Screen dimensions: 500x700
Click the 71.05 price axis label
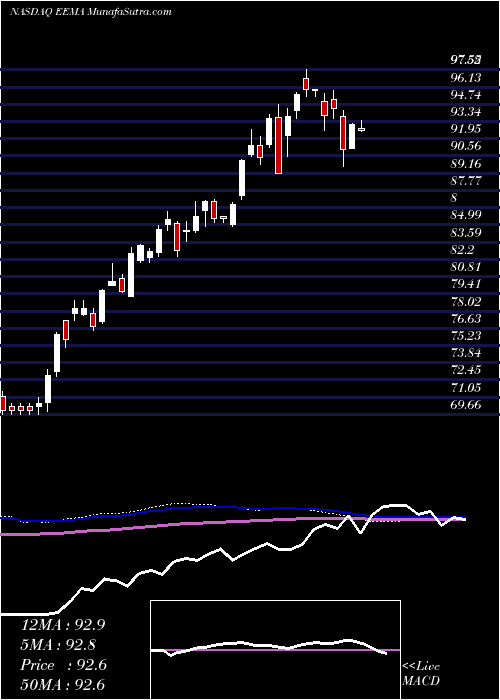(x=466, y=388)
